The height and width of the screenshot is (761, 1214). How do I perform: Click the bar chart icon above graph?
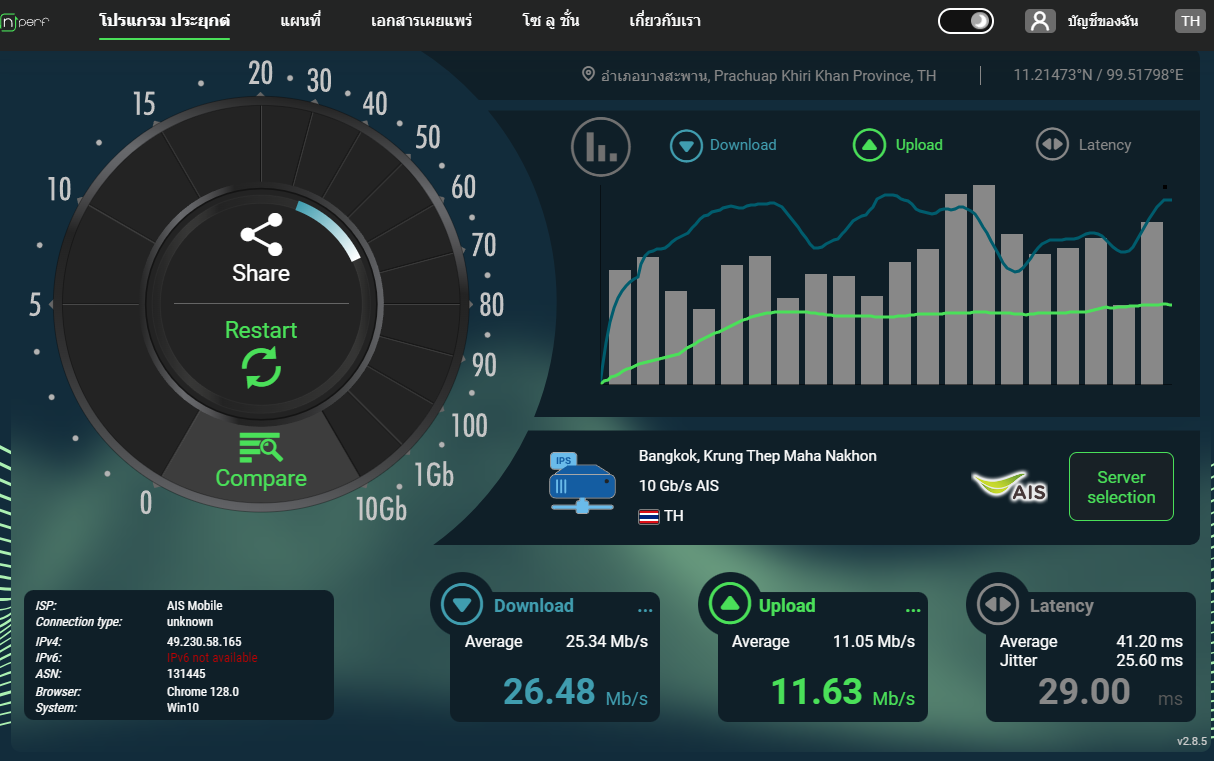pos(600,146)
